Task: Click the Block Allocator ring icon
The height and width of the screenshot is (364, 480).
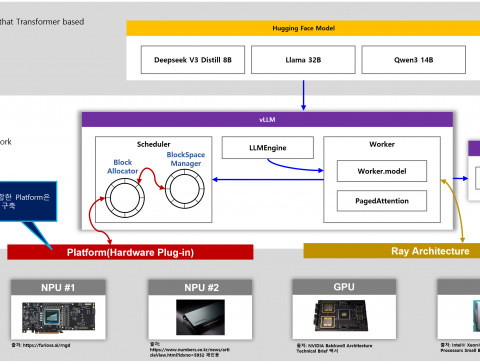Action: [x=125, y=198]
